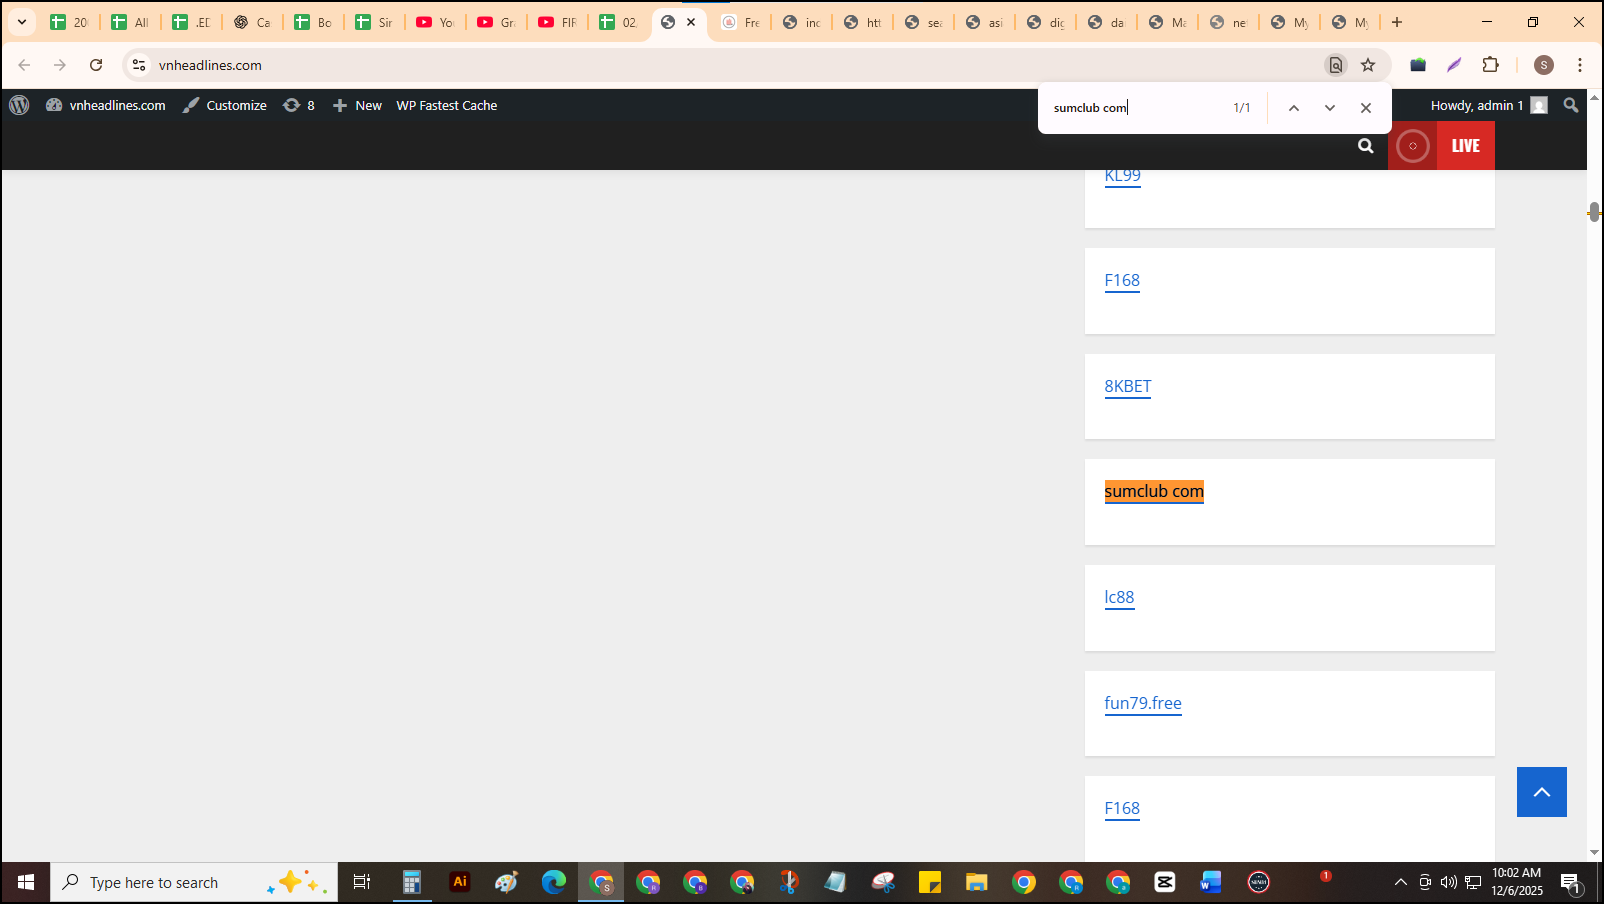Switch to the tab labeled 'Fre'
The width and height of the screenshot is (1604, 904).
pyautogui.click(x=740, y=22)
